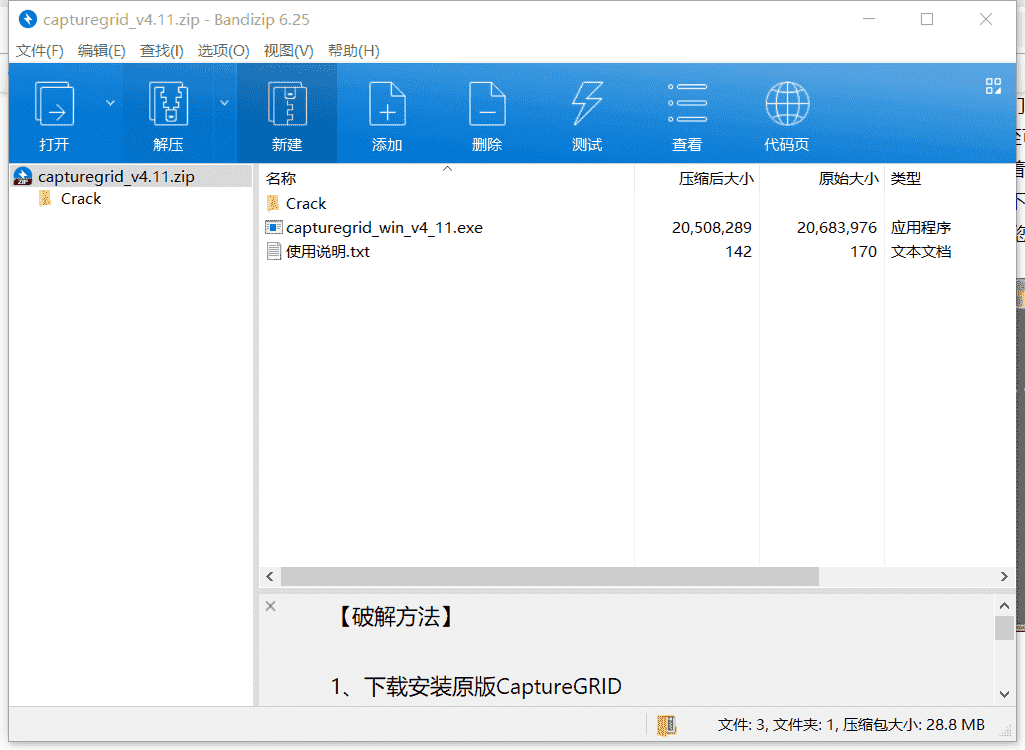Click the Crack folder icon in file list
This screenshot has width=1025, height=750.
tap(273, 203)
